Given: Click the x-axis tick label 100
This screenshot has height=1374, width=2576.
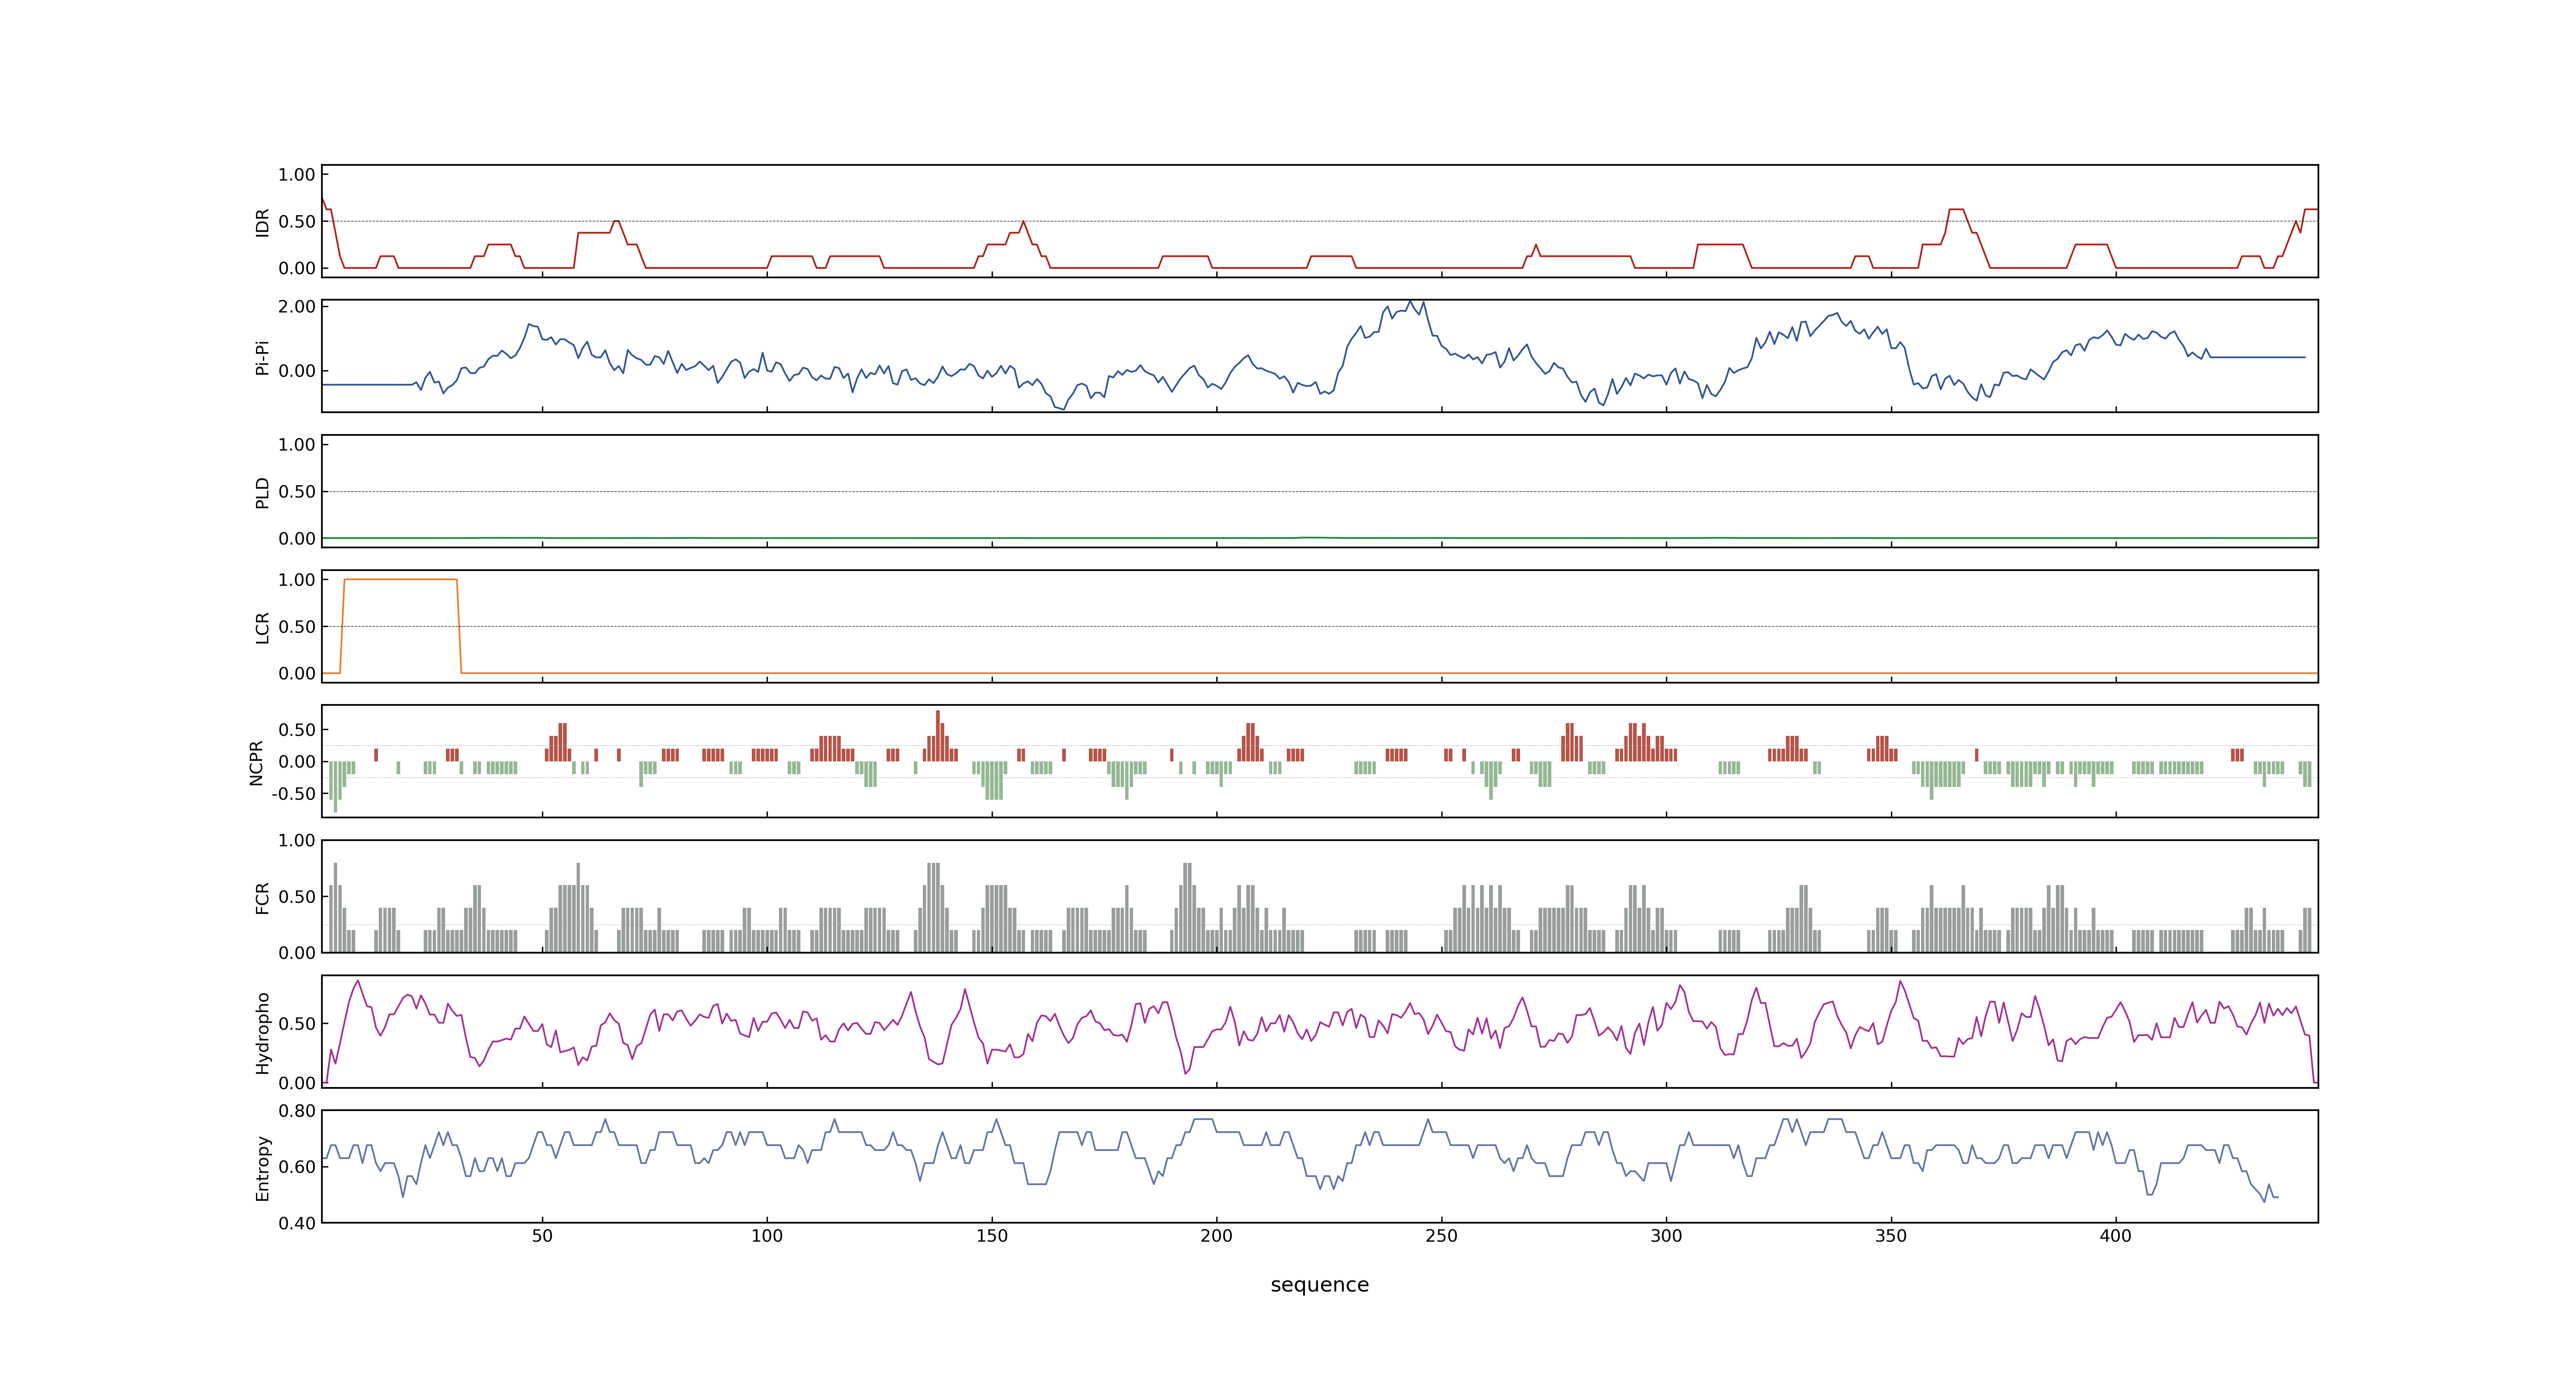Looking at the screenshot, I should click(x=767, y=1236).
